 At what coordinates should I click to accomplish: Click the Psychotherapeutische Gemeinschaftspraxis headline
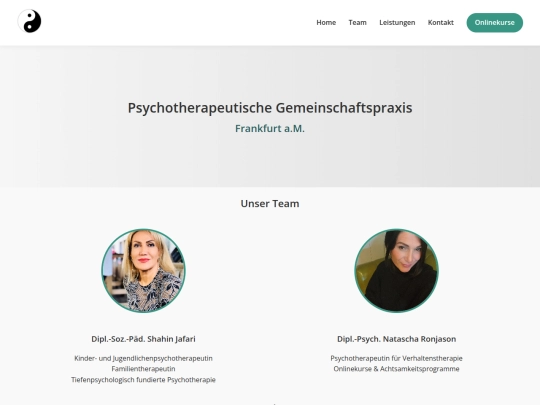(270, 108)
